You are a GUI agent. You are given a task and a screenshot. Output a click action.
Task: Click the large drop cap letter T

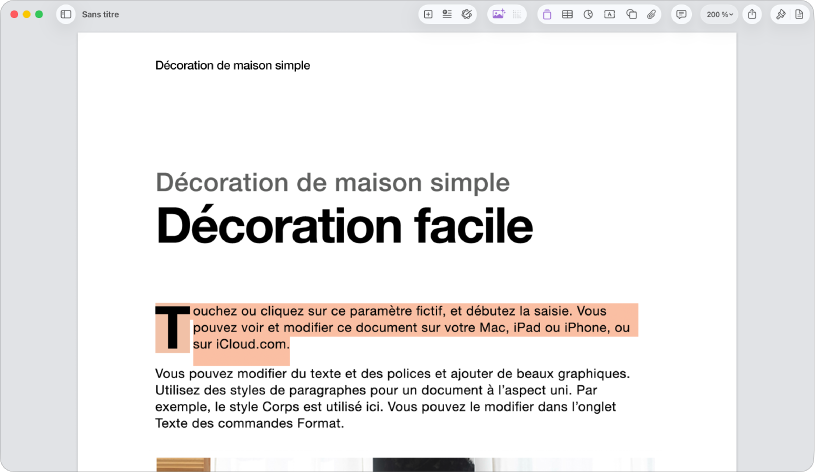point(172,328)
